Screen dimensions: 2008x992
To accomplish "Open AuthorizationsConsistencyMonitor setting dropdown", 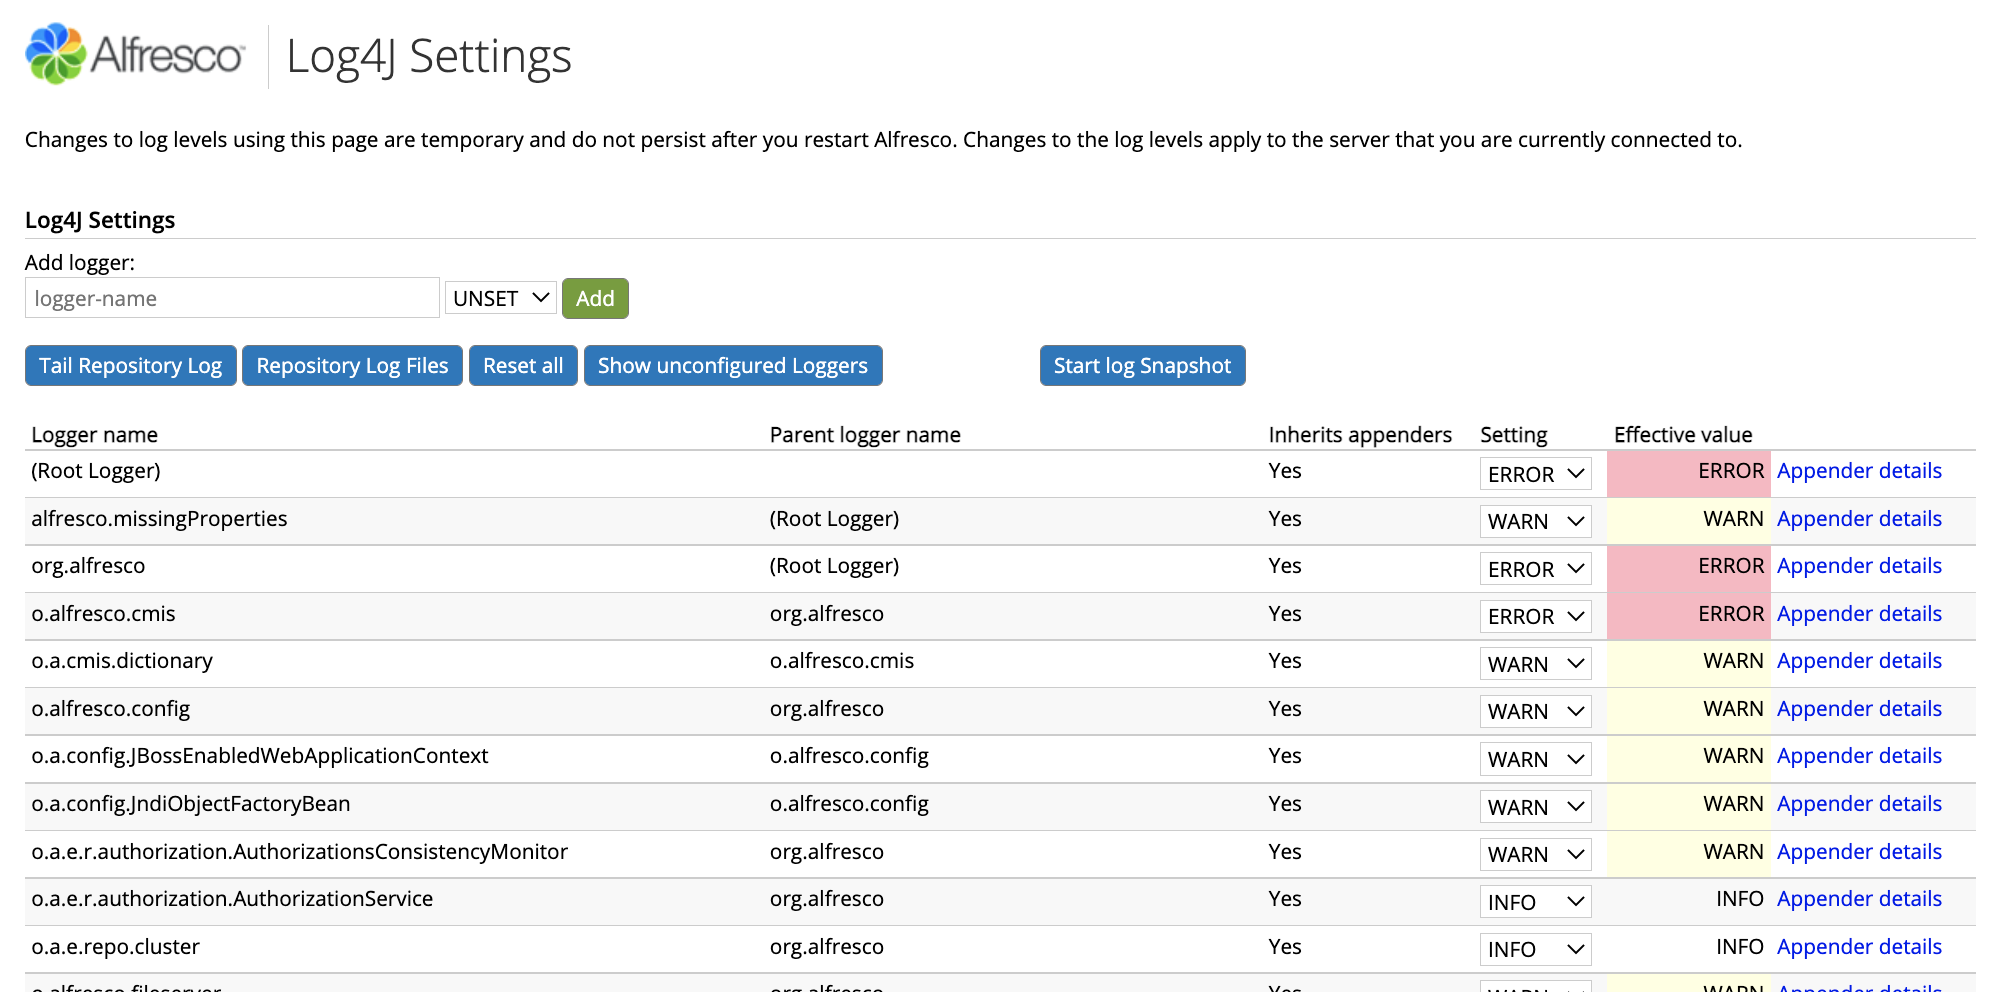I will (x=1535, y=854).
